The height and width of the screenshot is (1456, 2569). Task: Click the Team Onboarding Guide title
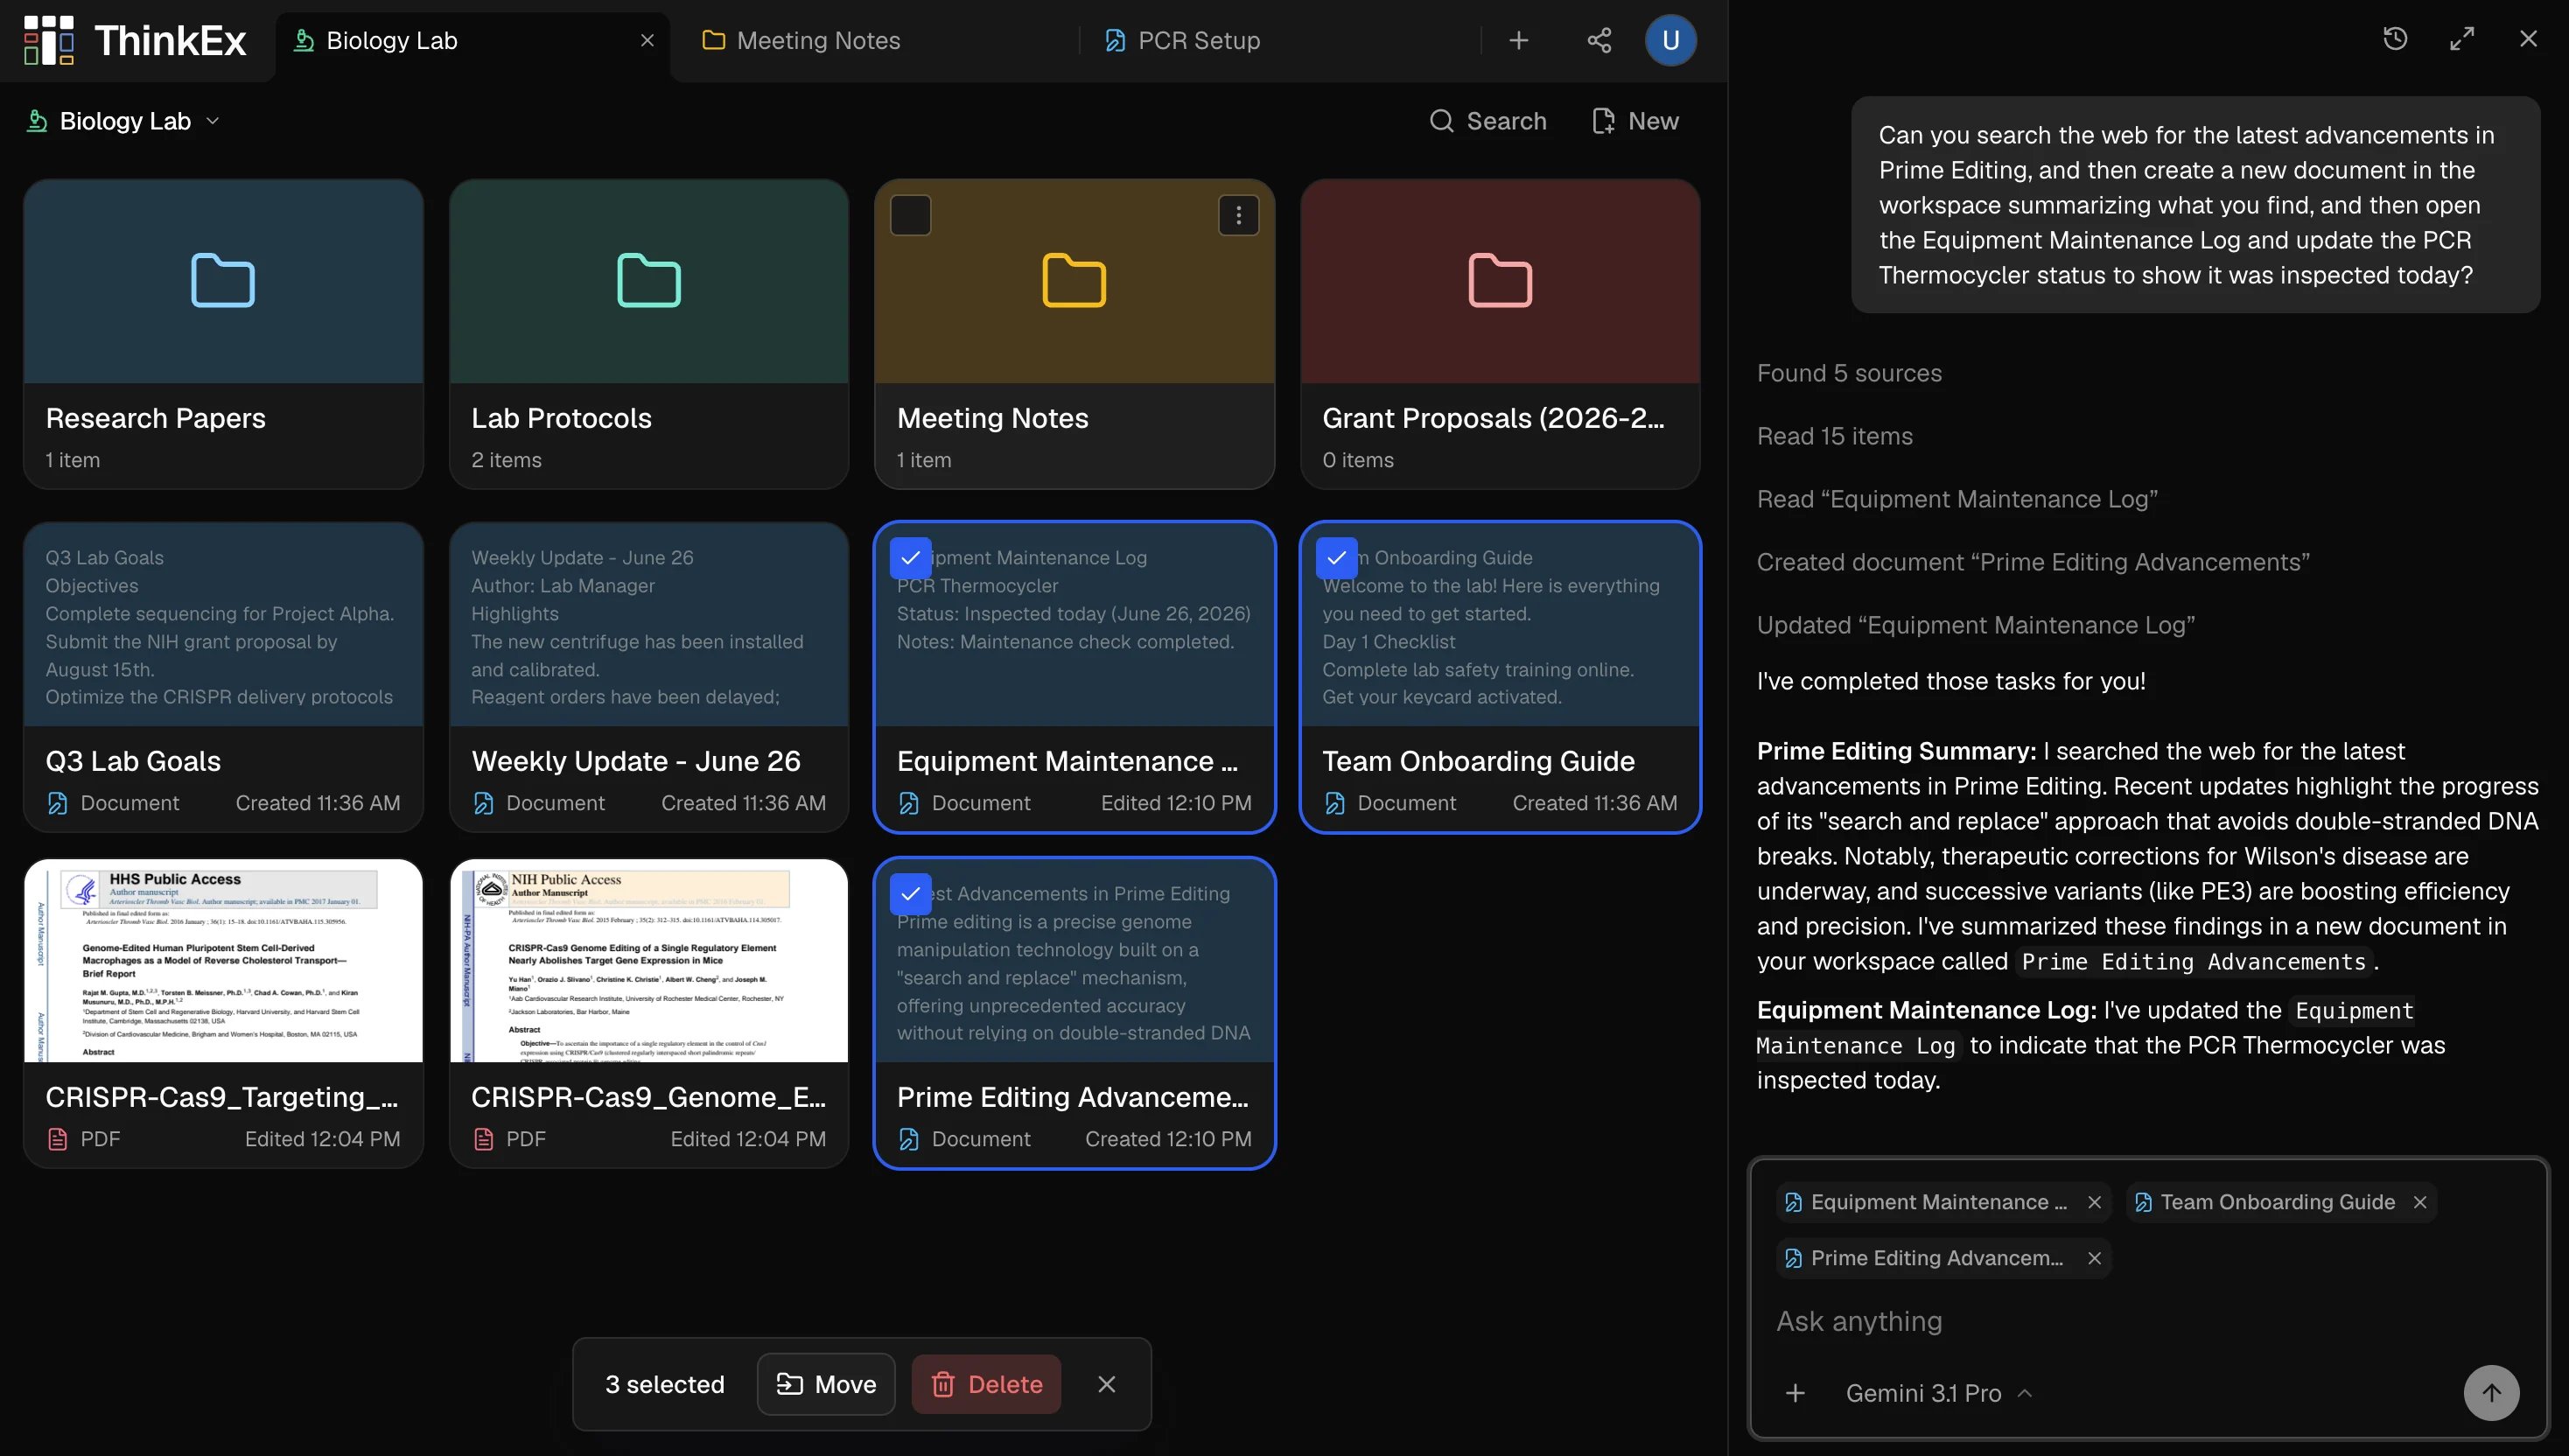(1478, 761)
